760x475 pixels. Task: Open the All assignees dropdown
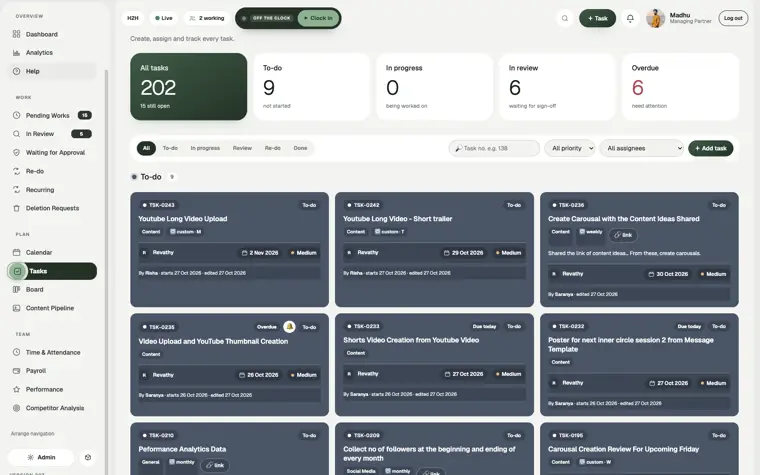[x=642, y=148]
